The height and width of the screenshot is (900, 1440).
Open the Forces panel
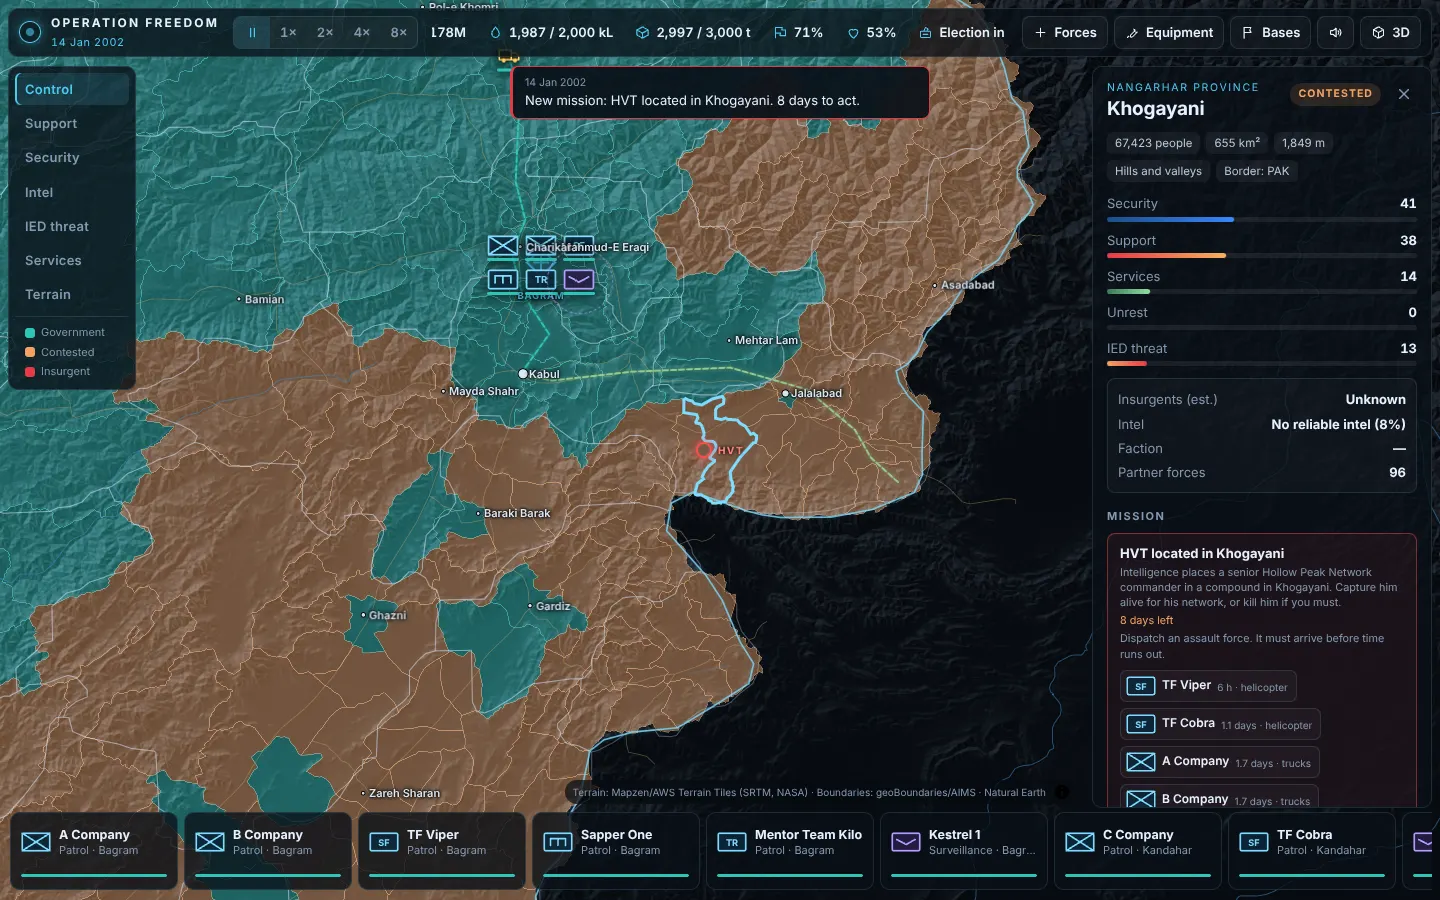[x=1065, y=33]
